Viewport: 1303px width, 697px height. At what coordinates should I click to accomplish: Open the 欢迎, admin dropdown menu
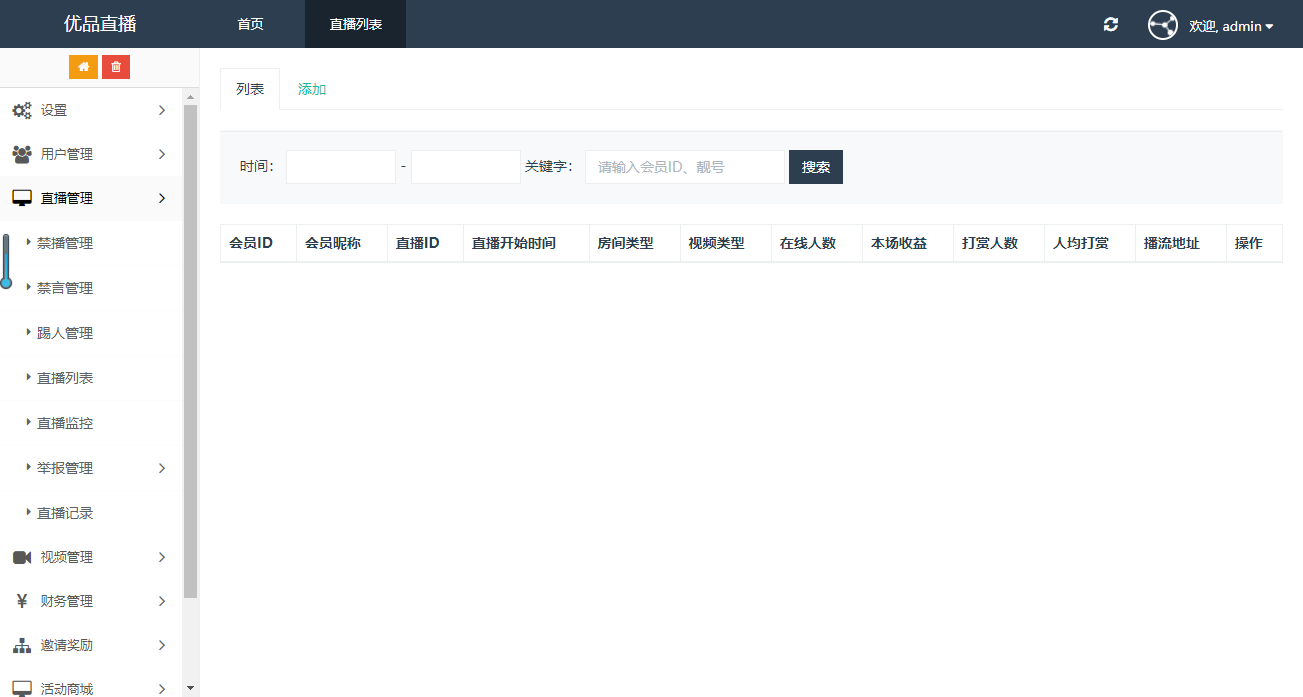click(x=1230, y=27)
